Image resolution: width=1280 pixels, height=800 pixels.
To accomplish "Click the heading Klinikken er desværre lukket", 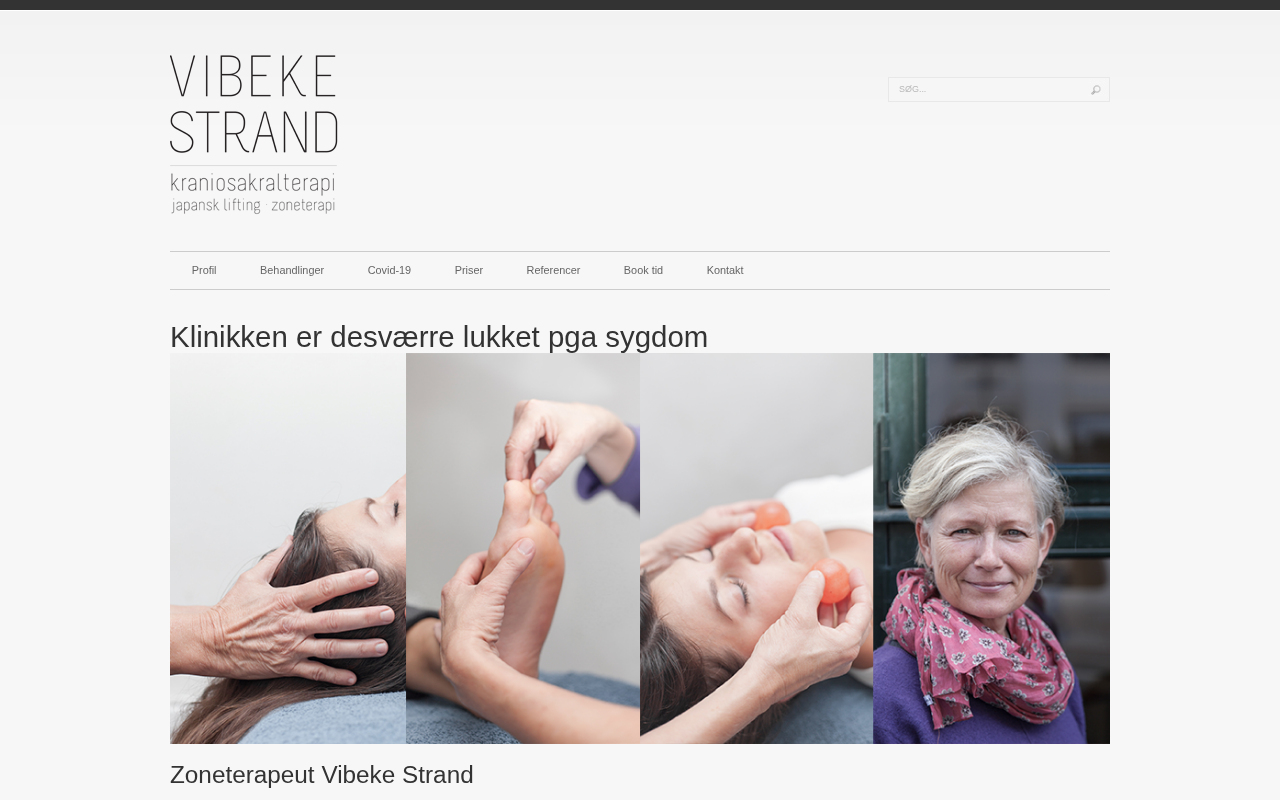I will pyautogui.click(x=439, y=337).
